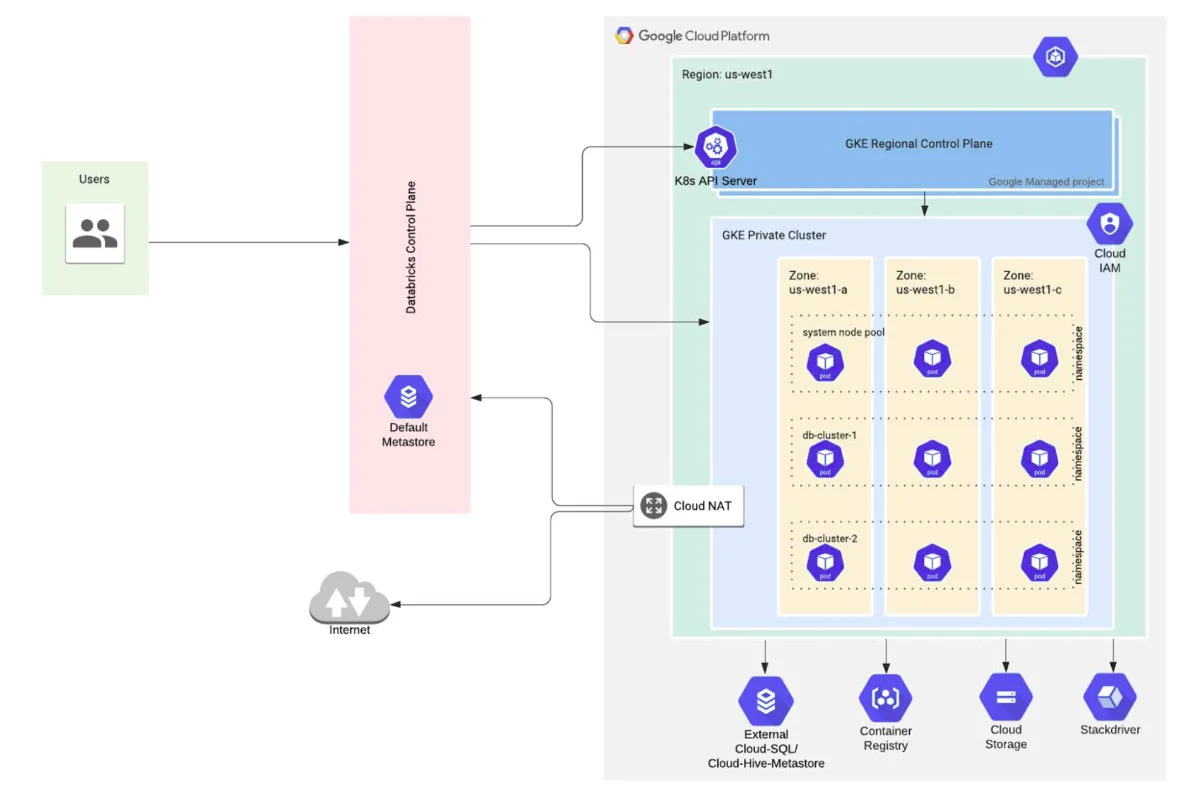The image size is (1189, 790).
Task: Click the Zone: us-west1-c heading
Action: [x=1032, y=282]
